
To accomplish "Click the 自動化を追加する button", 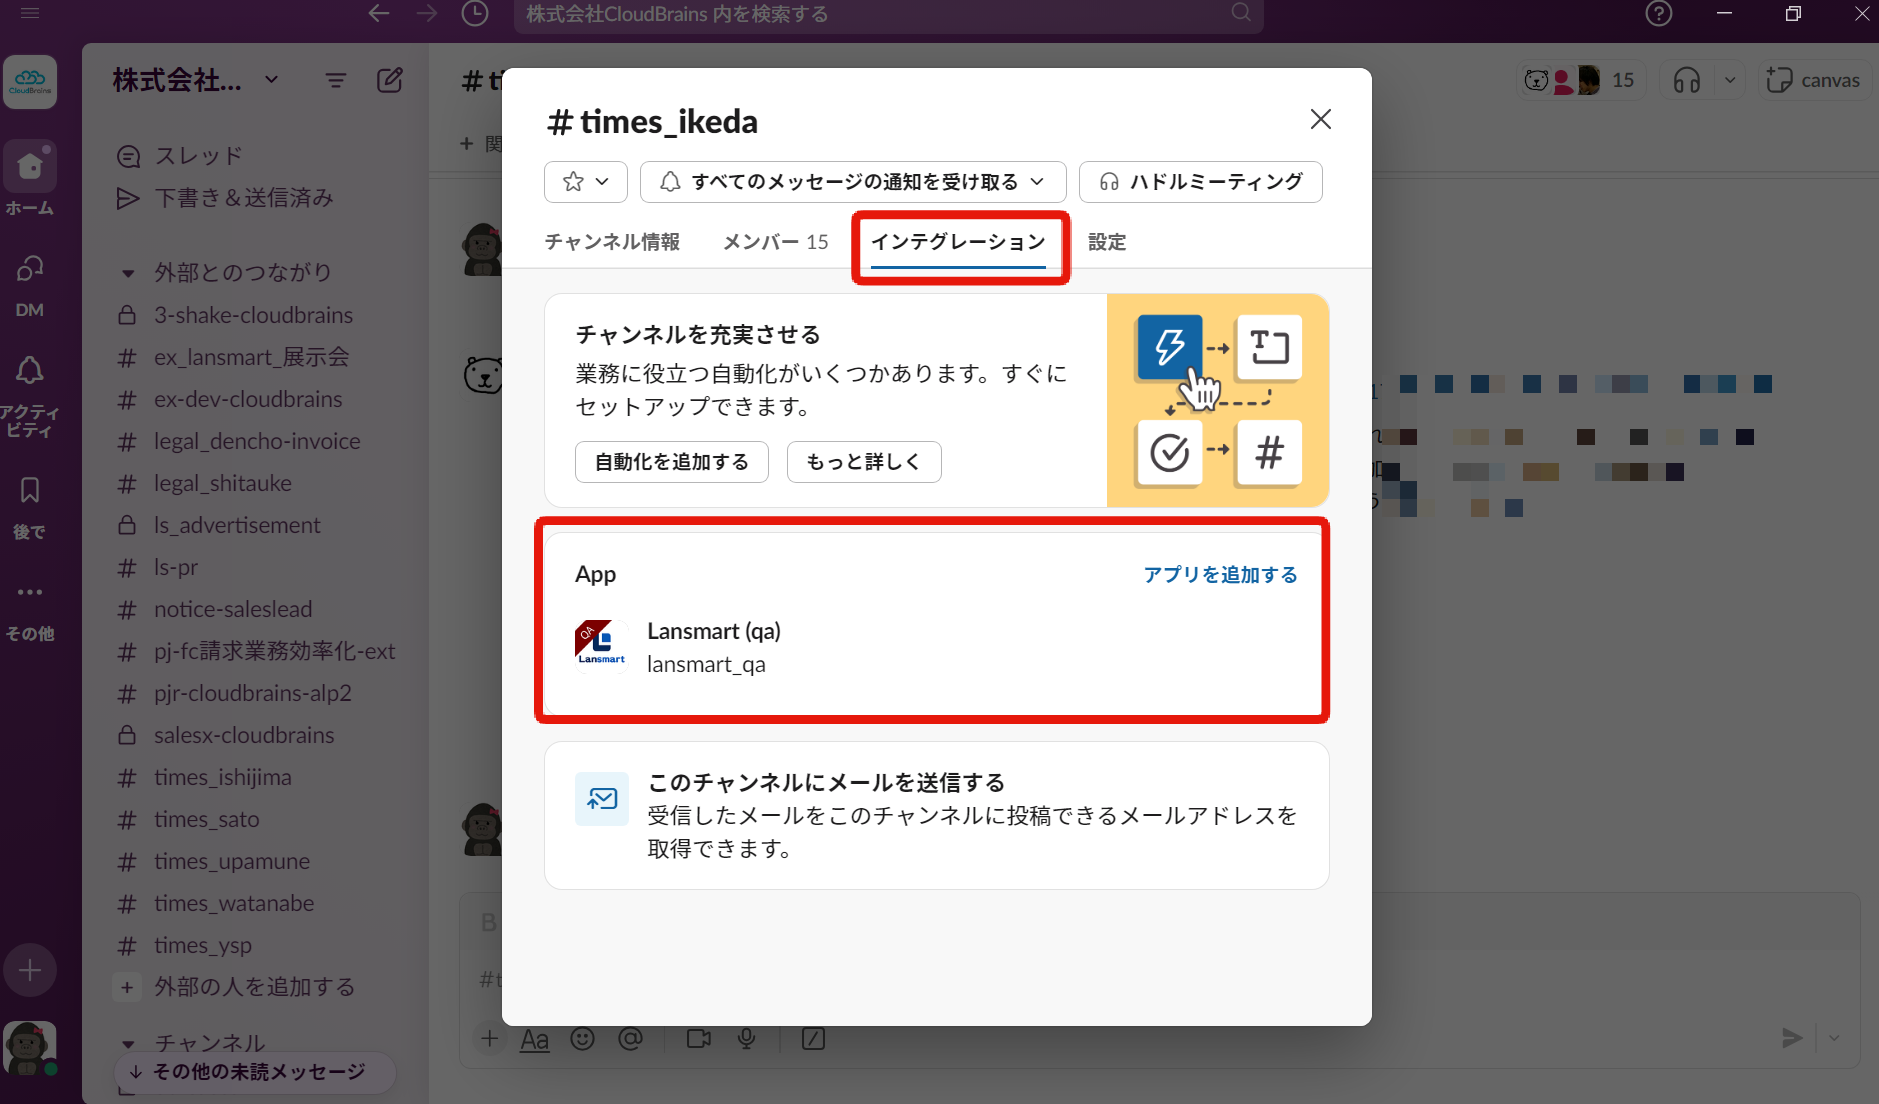I will pos(672,462).
